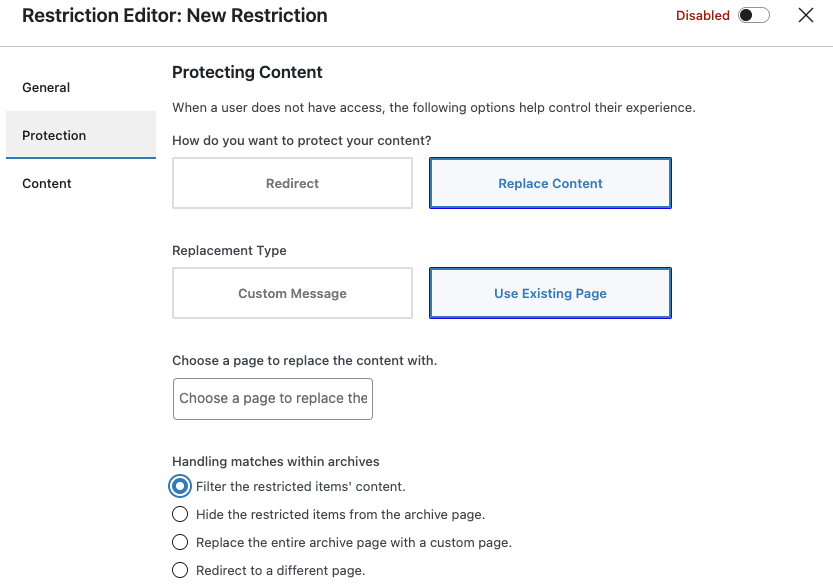This screenshot has height=586, width=833.
Task: Choose the Redirect protection method
Action: coord(292,183)
